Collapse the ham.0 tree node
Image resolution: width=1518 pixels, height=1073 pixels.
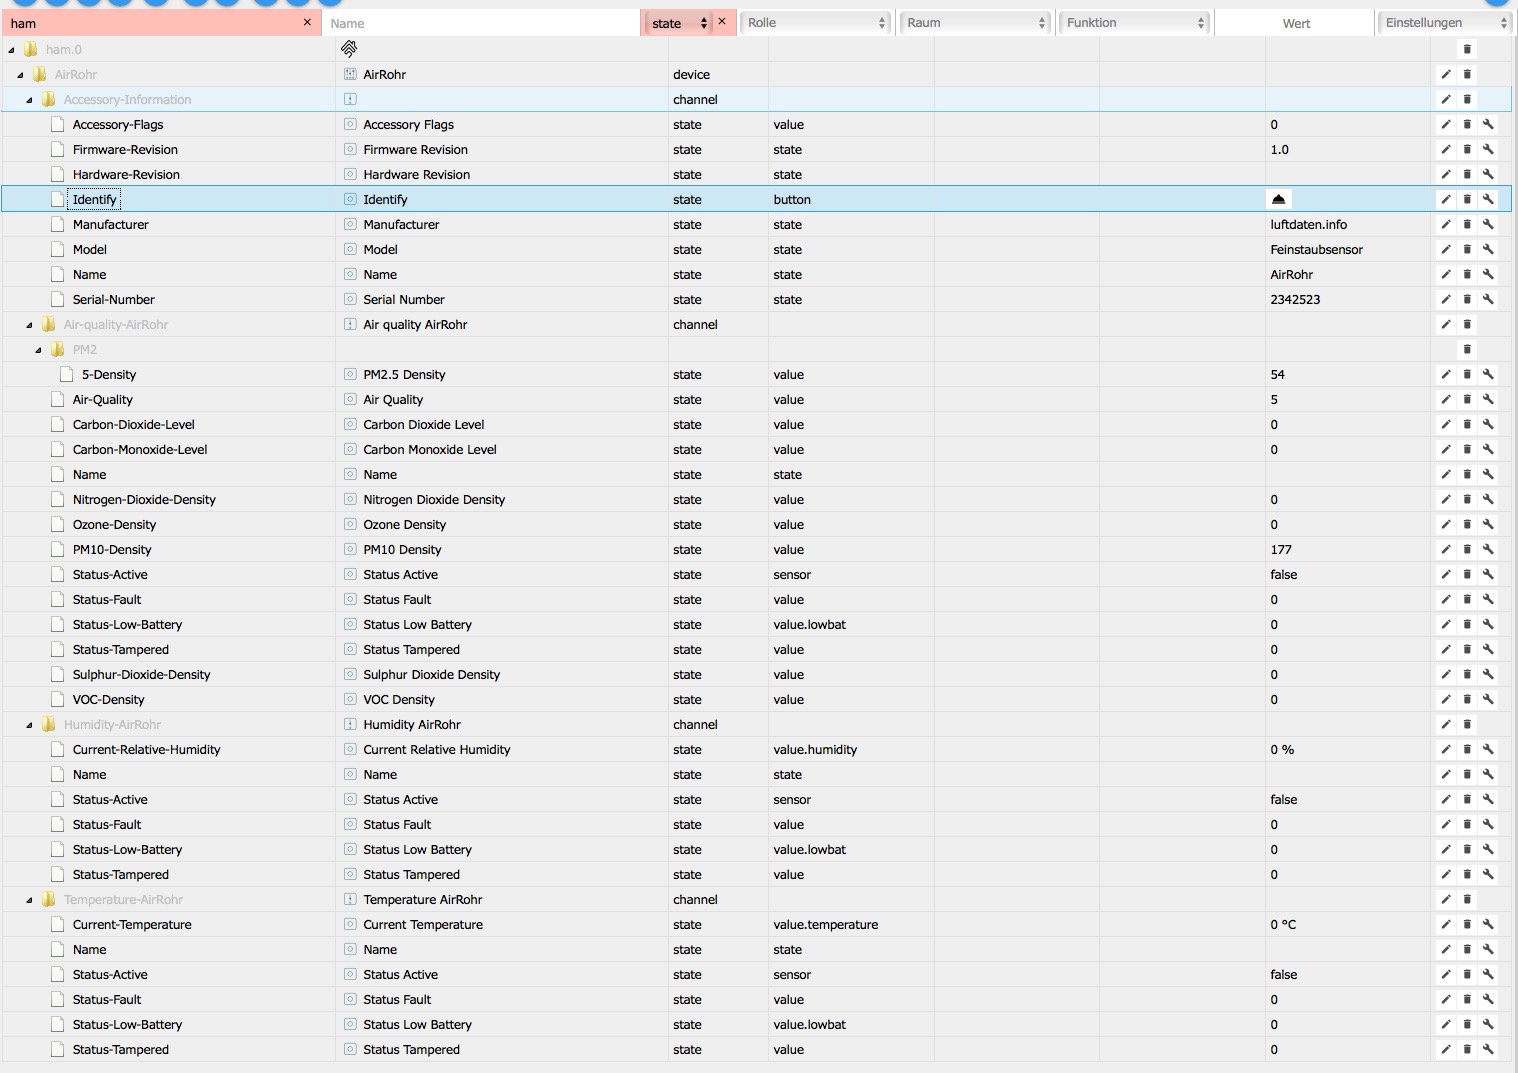[11, 49]
